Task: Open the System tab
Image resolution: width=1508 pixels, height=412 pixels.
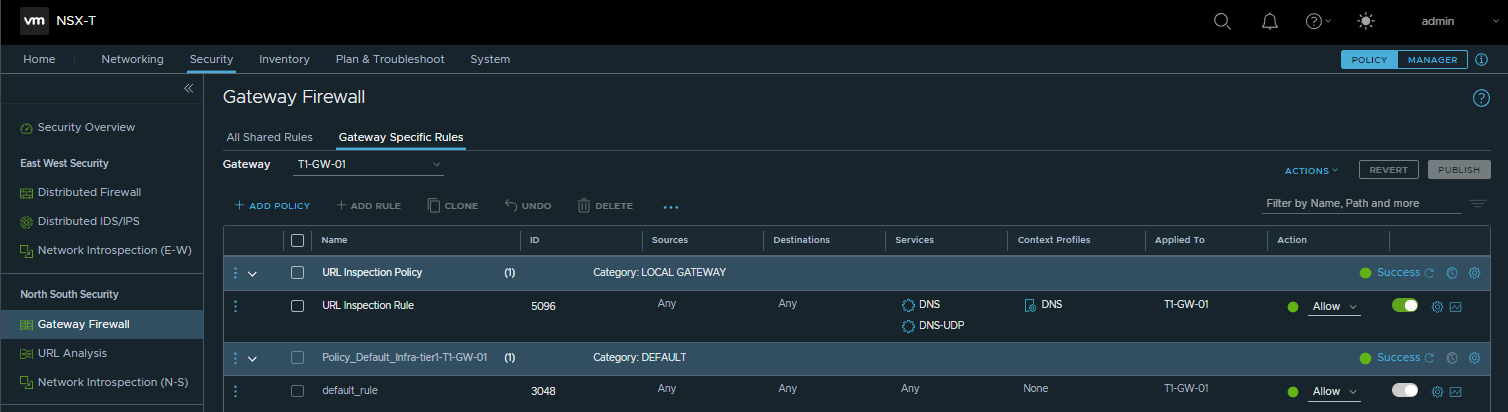Action: [x=490, y=59]
